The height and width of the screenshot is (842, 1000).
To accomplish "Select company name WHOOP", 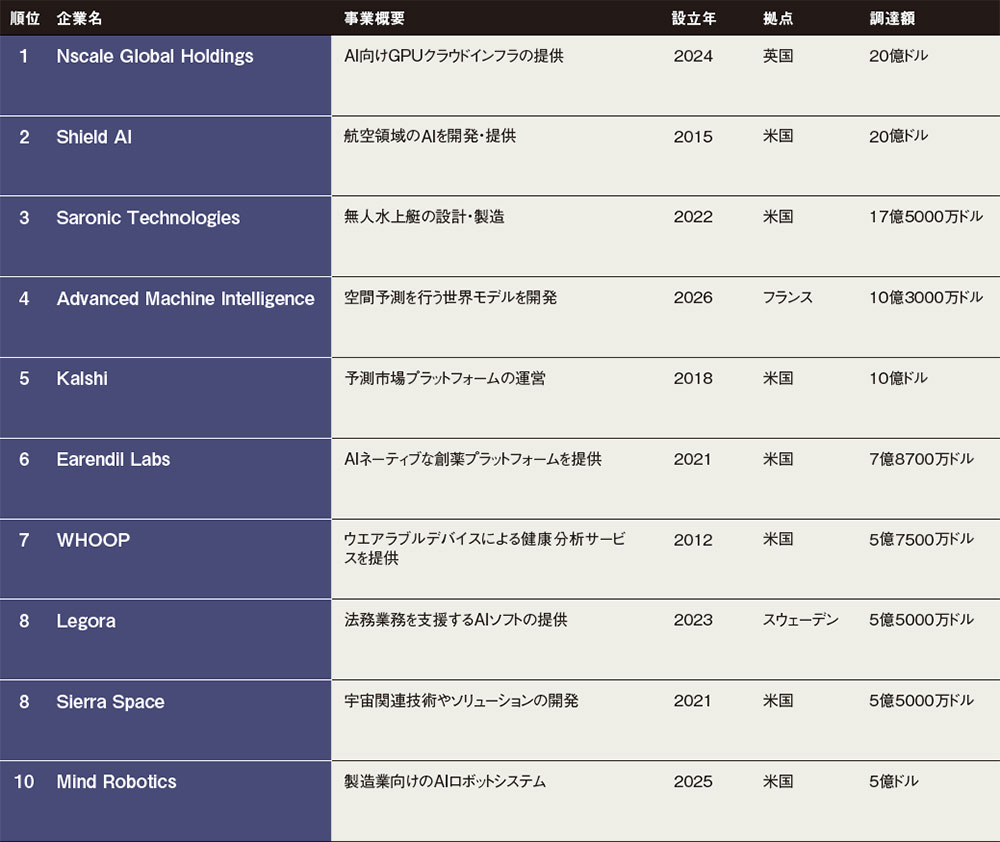I will click(x=93, y=540).
